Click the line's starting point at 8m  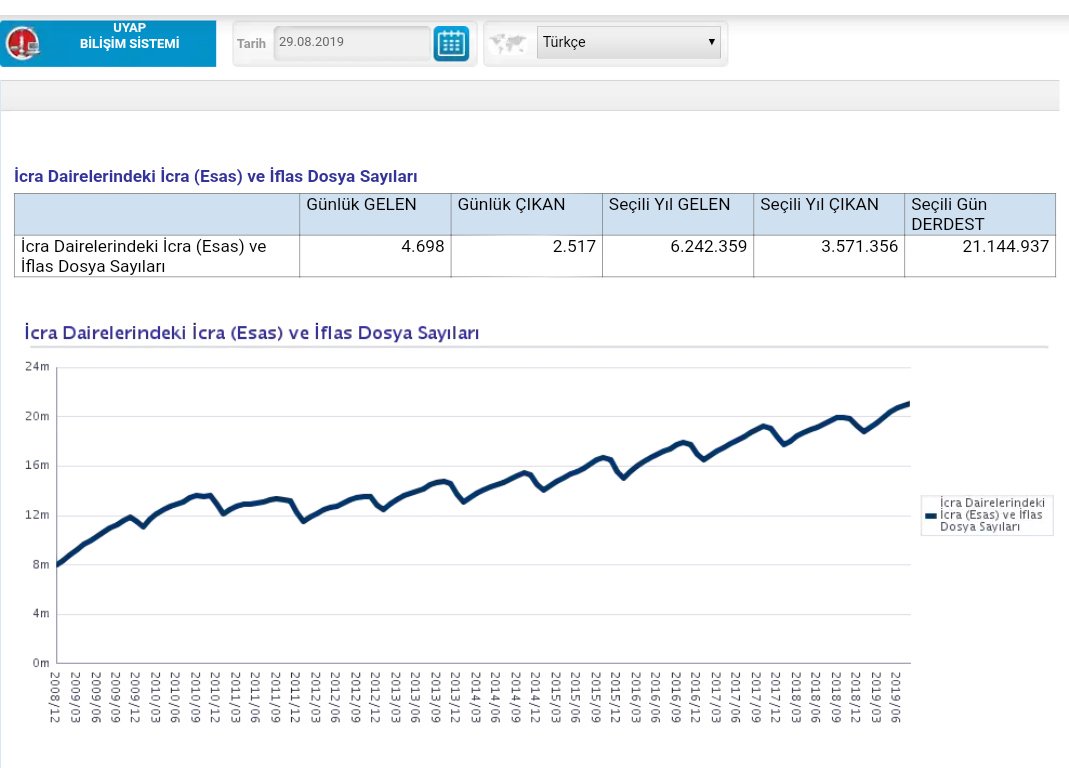pyautogui.click(x=57, y=564)
